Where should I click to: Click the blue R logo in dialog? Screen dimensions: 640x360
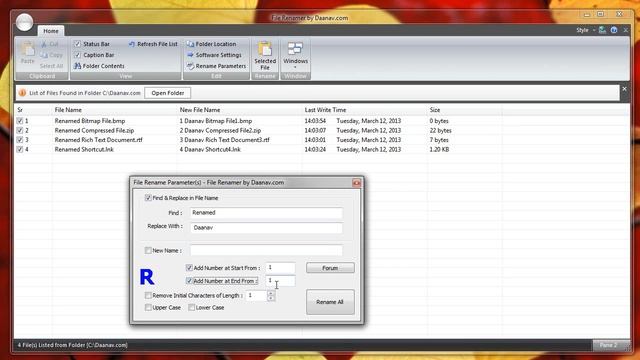tap(147, 277)
